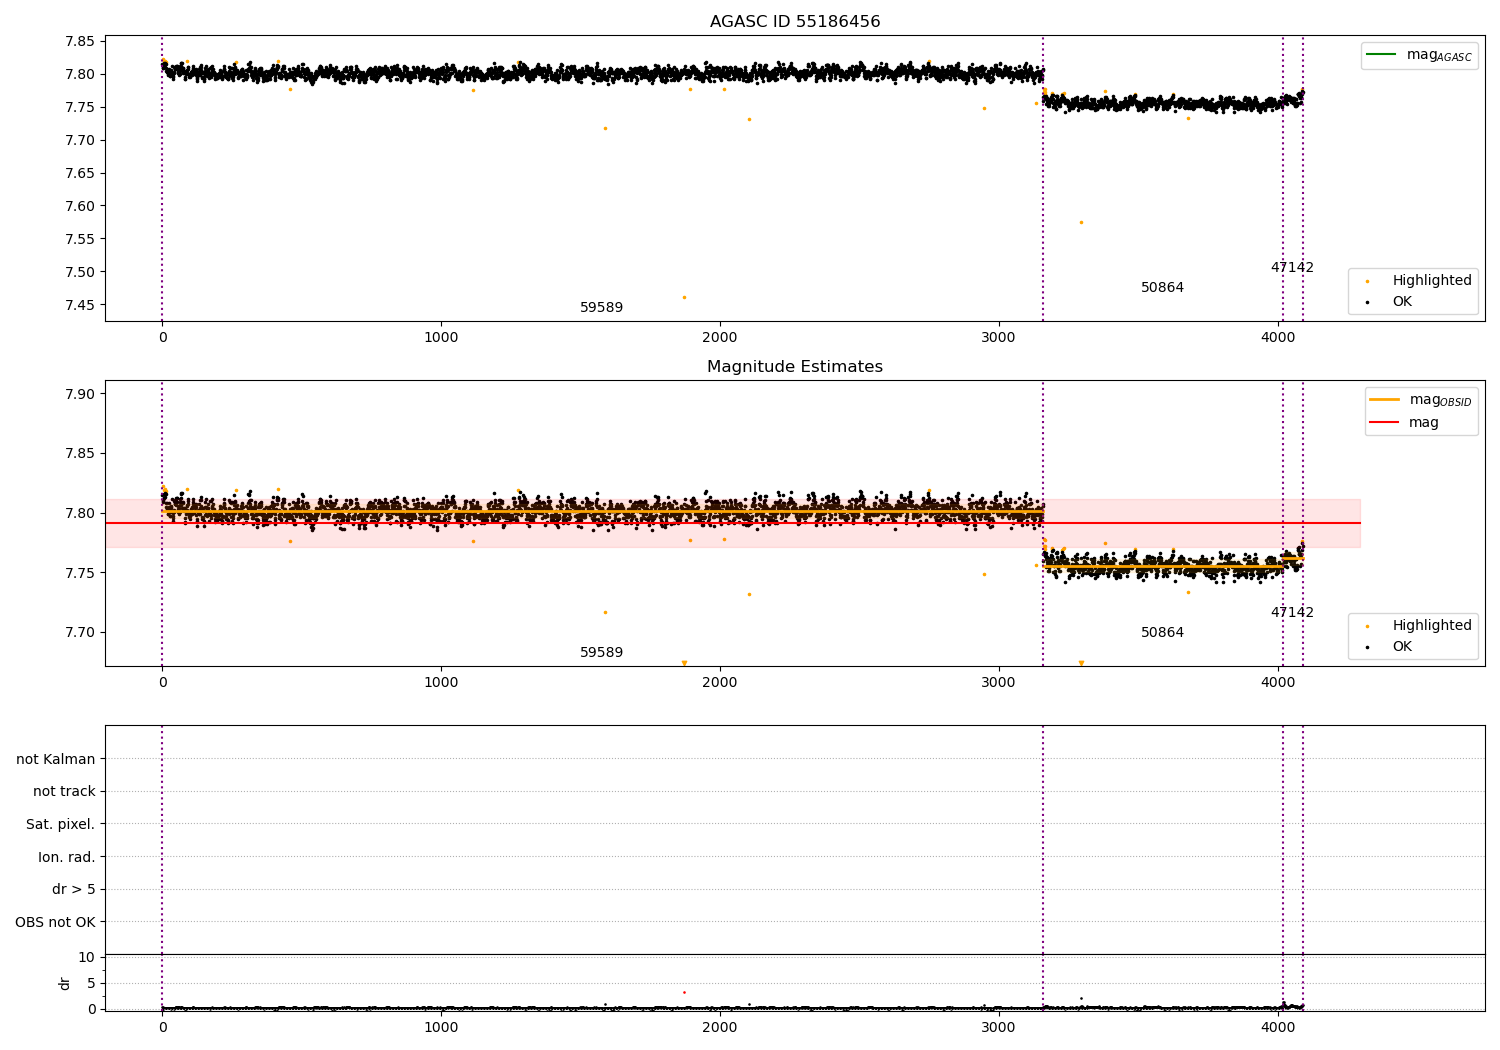1500x1050 pixels.
Task: Click 'OK' legend entry in Magnitude Estimates plot
Action: [x=1402, y=647]
